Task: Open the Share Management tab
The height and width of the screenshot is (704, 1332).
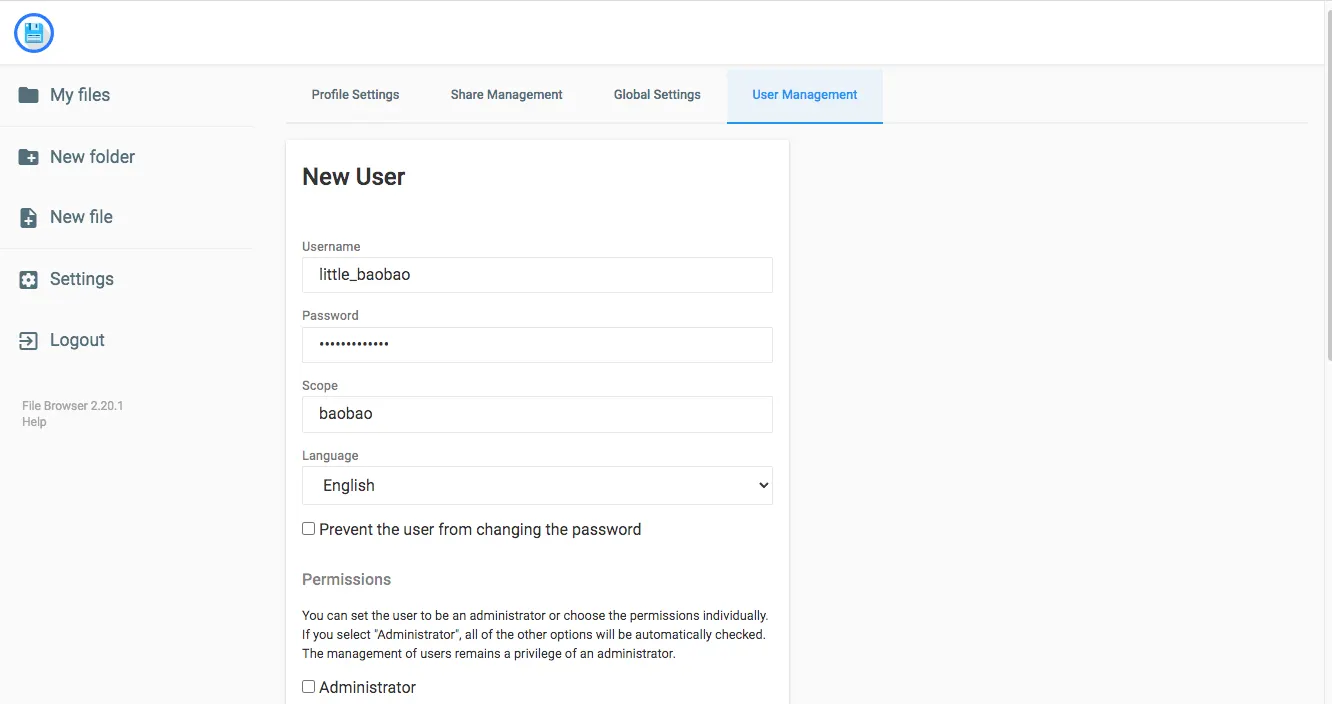Action: coord(506,95)
